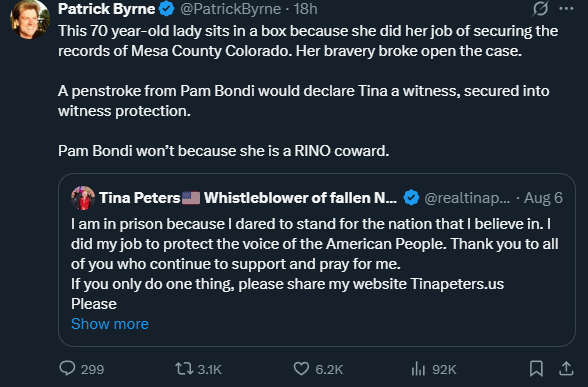Screen dimensions: 588x387
Task: Open the @PatrickByrne handle link
Action: pos(231,9)
